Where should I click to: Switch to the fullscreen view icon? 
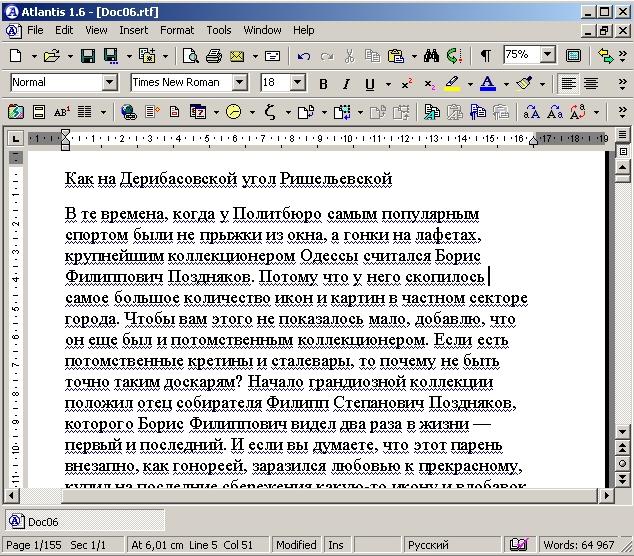pyautogui.click(x=573, y=55)
